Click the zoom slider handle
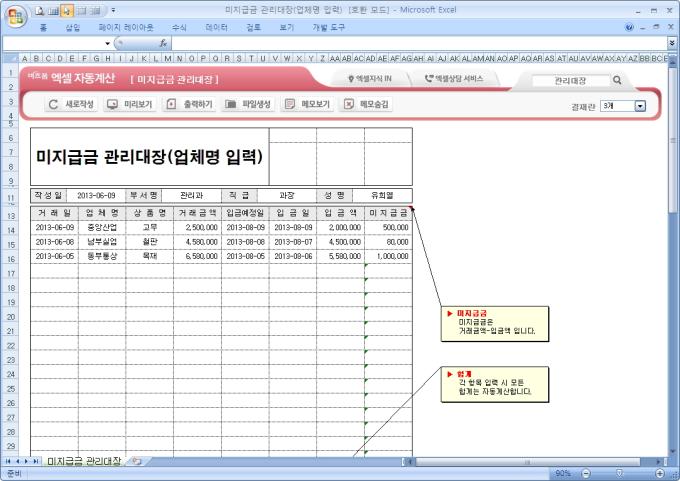The width and height of the screenshot is (680, 481). point(619,472)
